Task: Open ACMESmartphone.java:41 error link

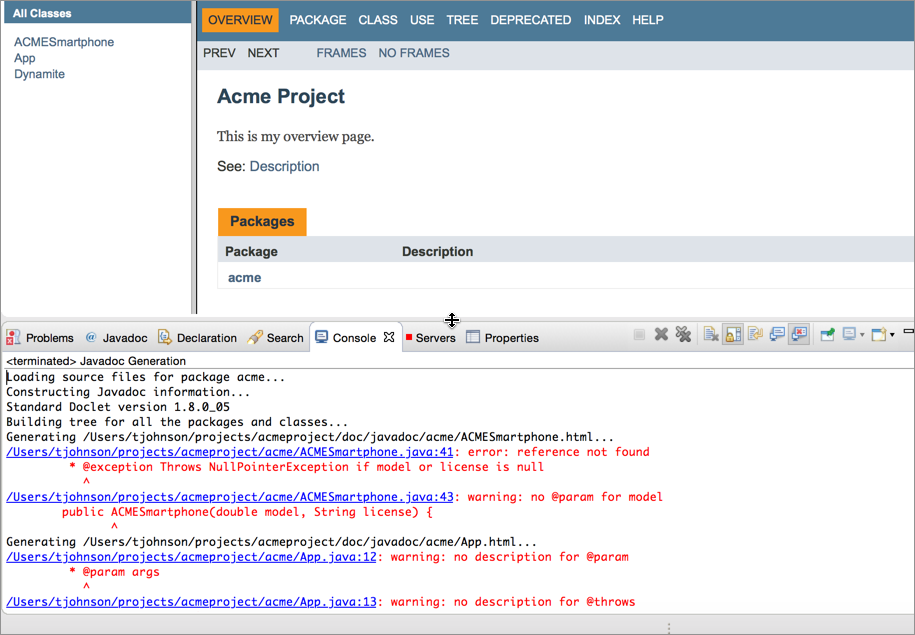Action: 229,452
